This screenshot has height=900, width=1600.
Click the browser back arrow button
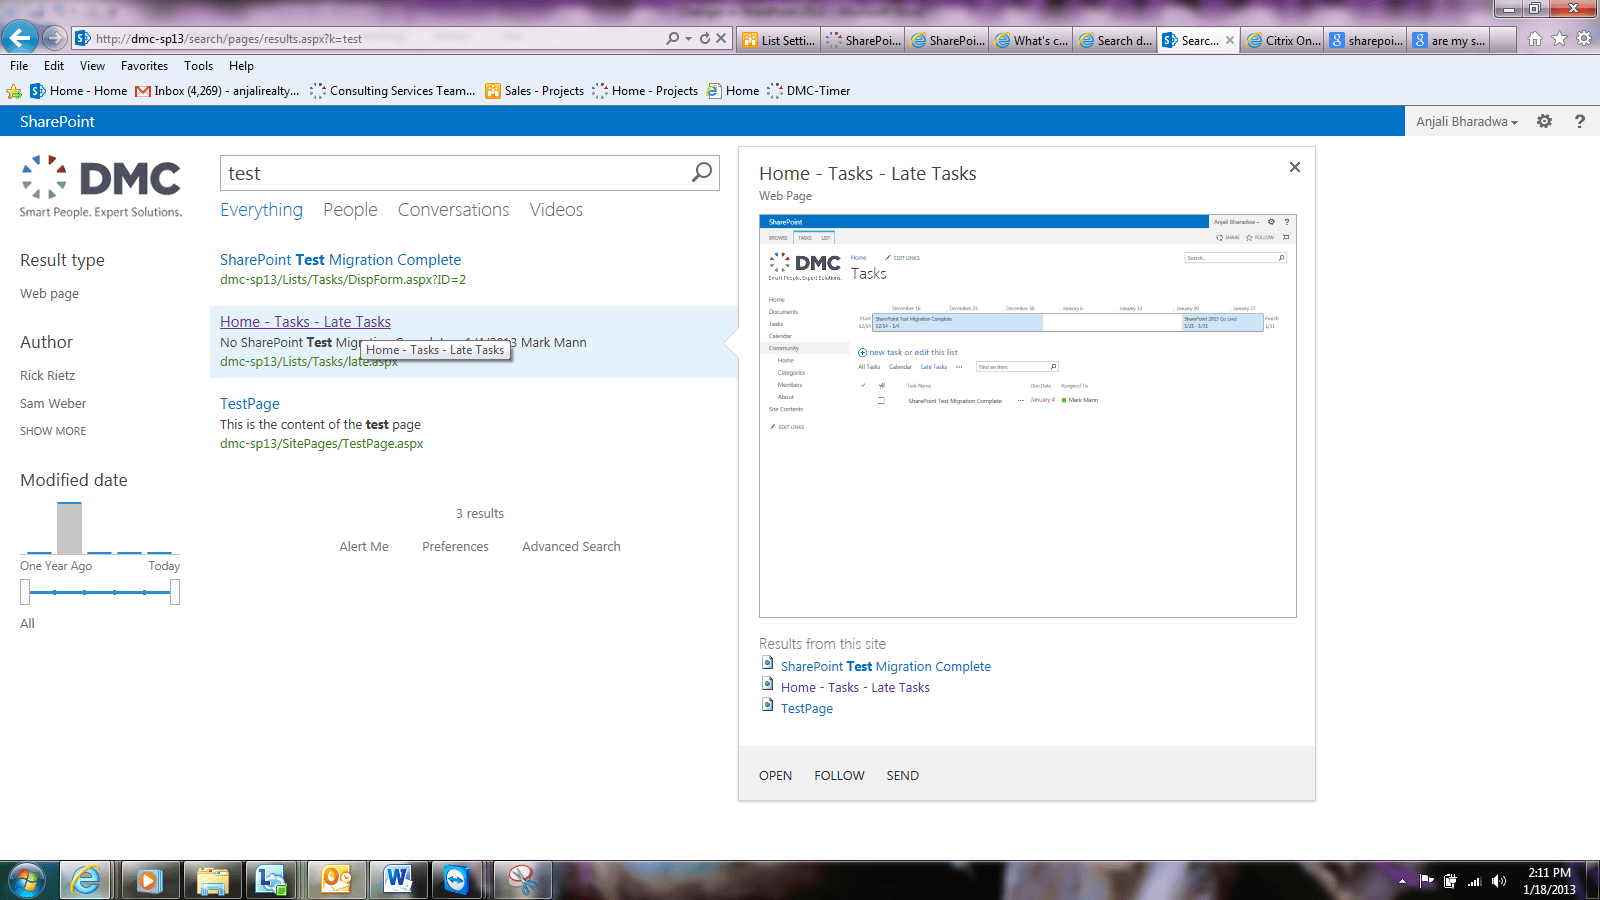tap(20, 38)
